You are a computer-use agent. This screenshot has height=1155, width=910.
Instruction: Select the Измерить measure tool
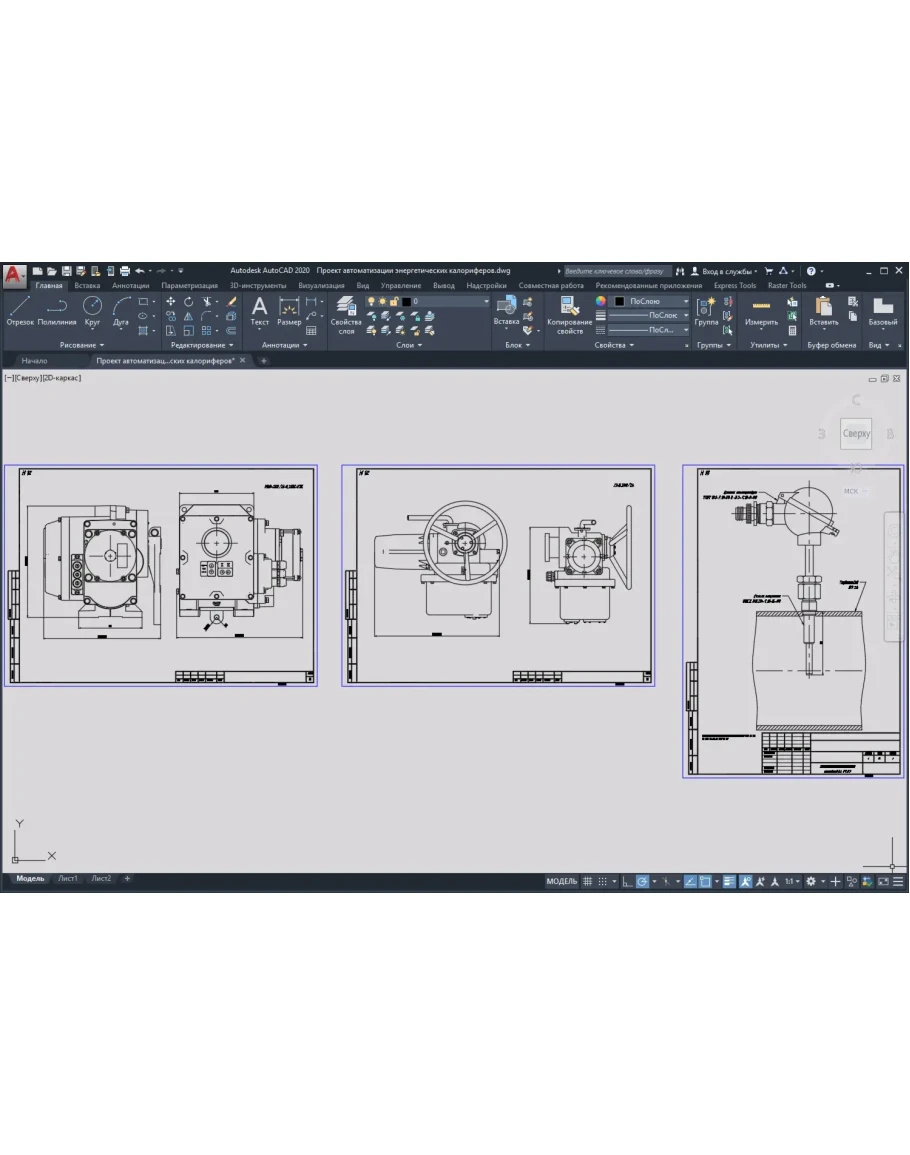point(761,311)
